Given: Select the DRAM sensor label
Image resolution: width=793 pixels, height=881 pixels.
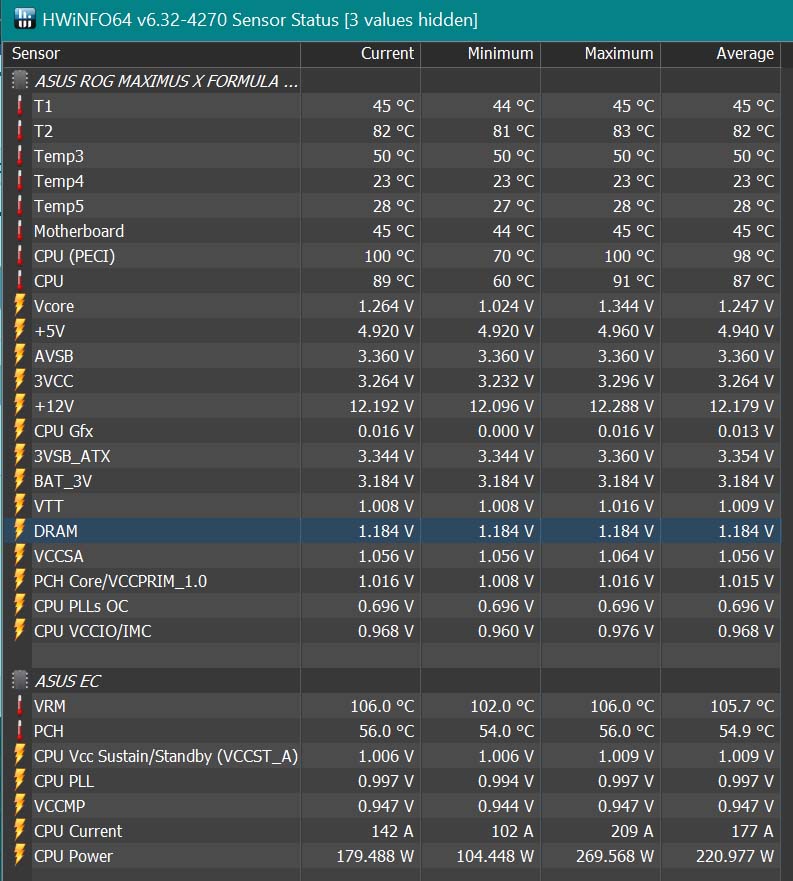Looking at the screenshot, I should pyautogui.click(x=56, y=531).
